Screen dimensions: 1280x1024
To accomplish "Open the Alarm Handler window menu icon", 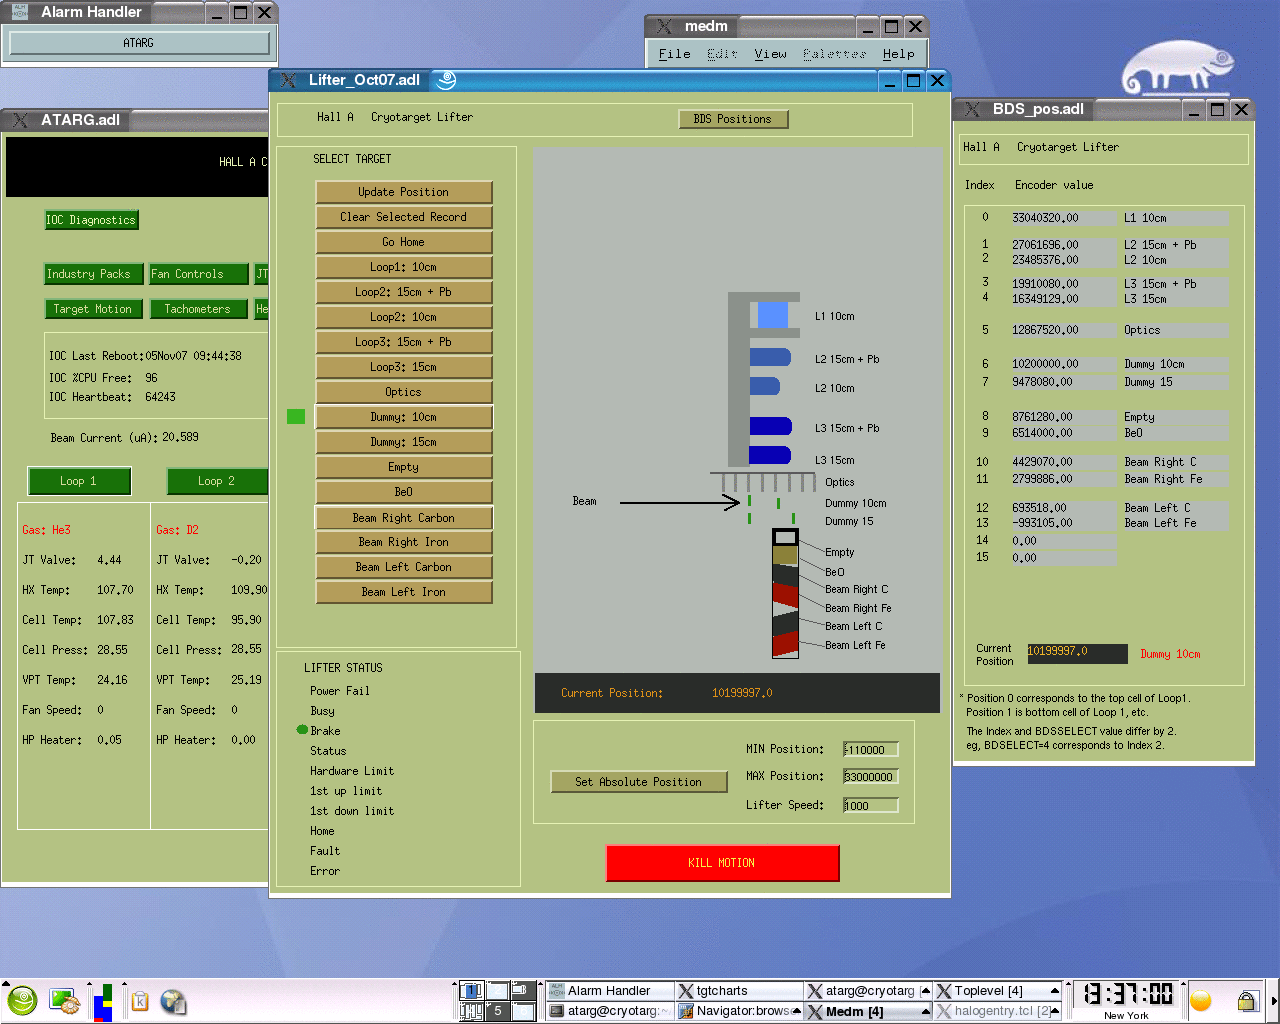I will click(x=20, y=12).
